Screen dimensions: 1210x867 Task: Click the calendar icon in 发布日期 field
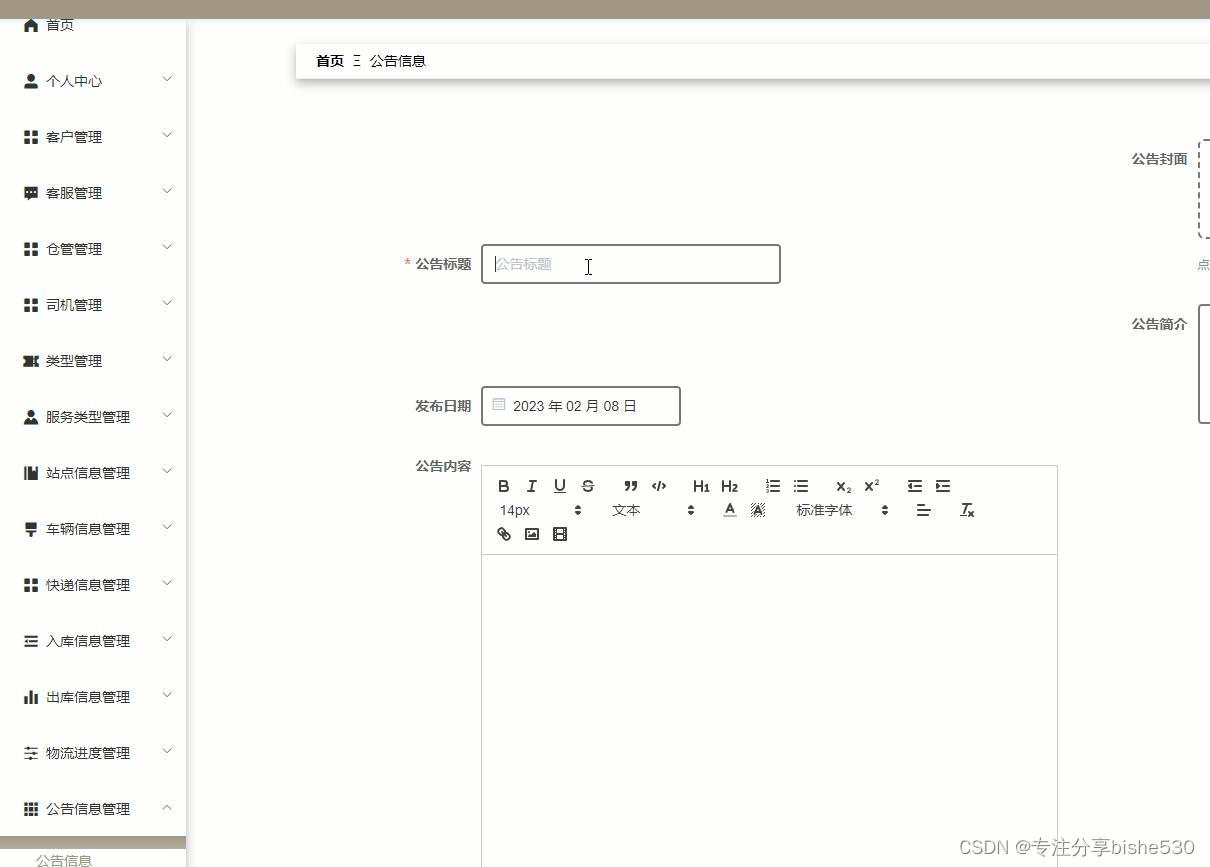499,405
